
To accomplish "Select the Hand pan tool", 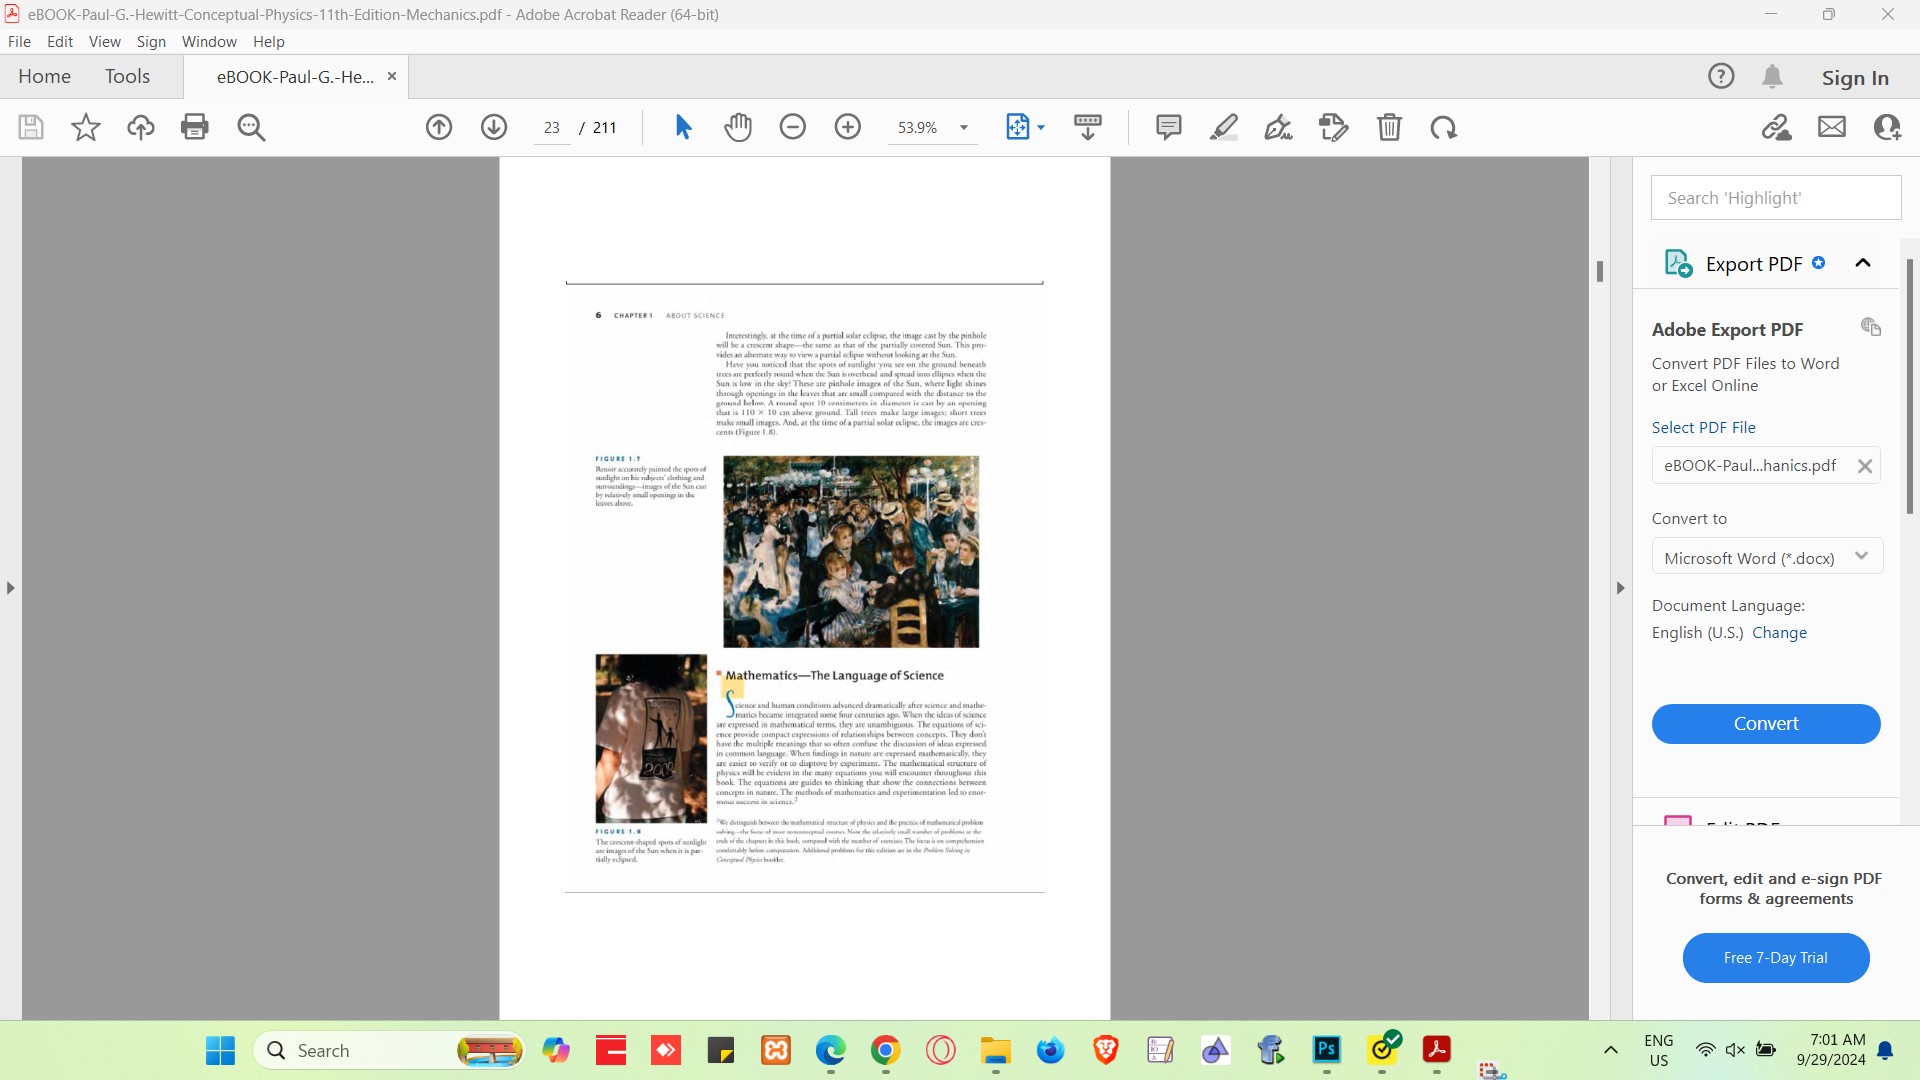I will click(x=738, y=127).
